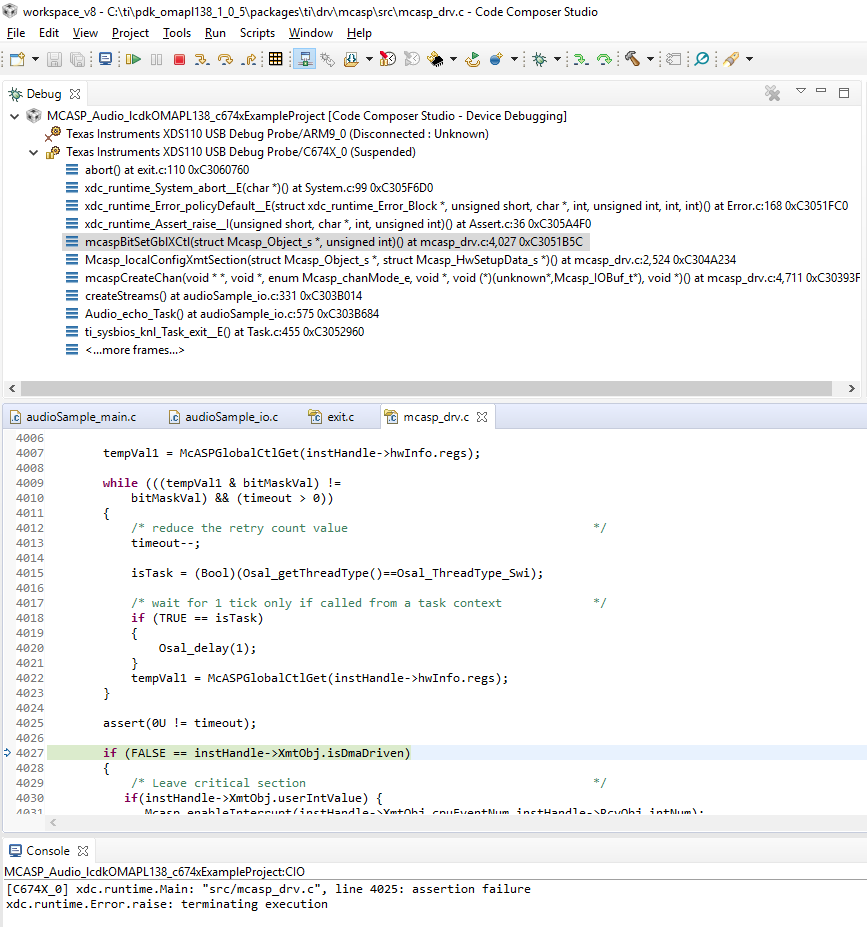Screen dimensions: 867x927
Task: Click the flashlight pen toolbar icon
Action: click(x=731, y=59)
